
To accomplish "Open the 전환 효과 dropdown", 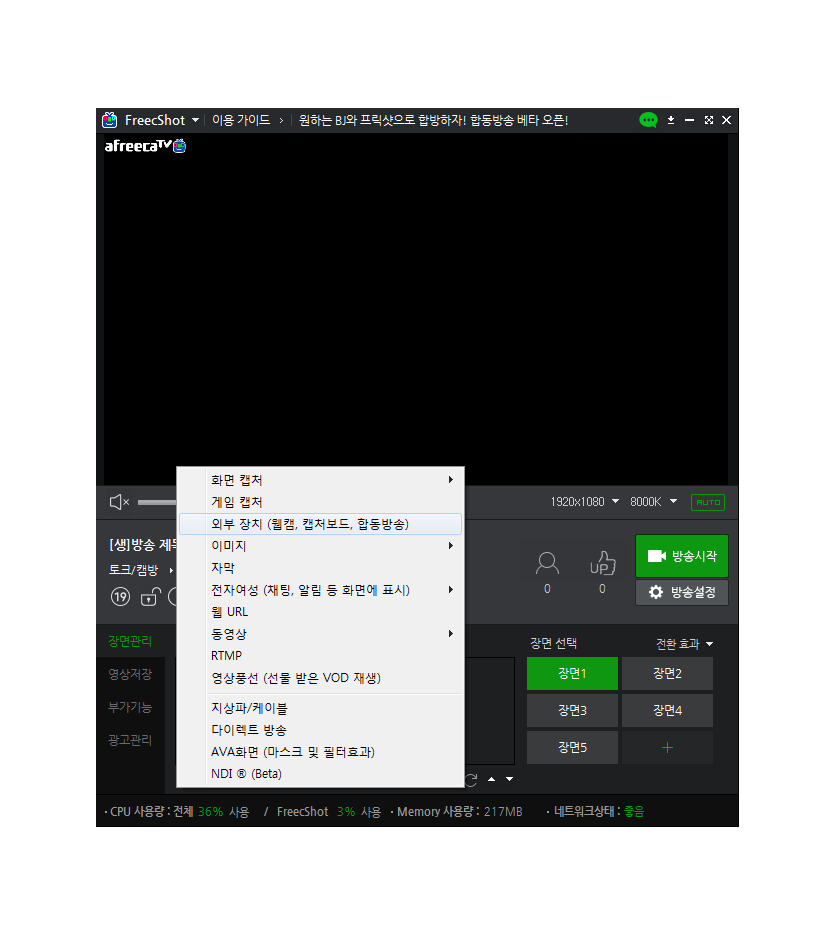I will coord(684,644).
